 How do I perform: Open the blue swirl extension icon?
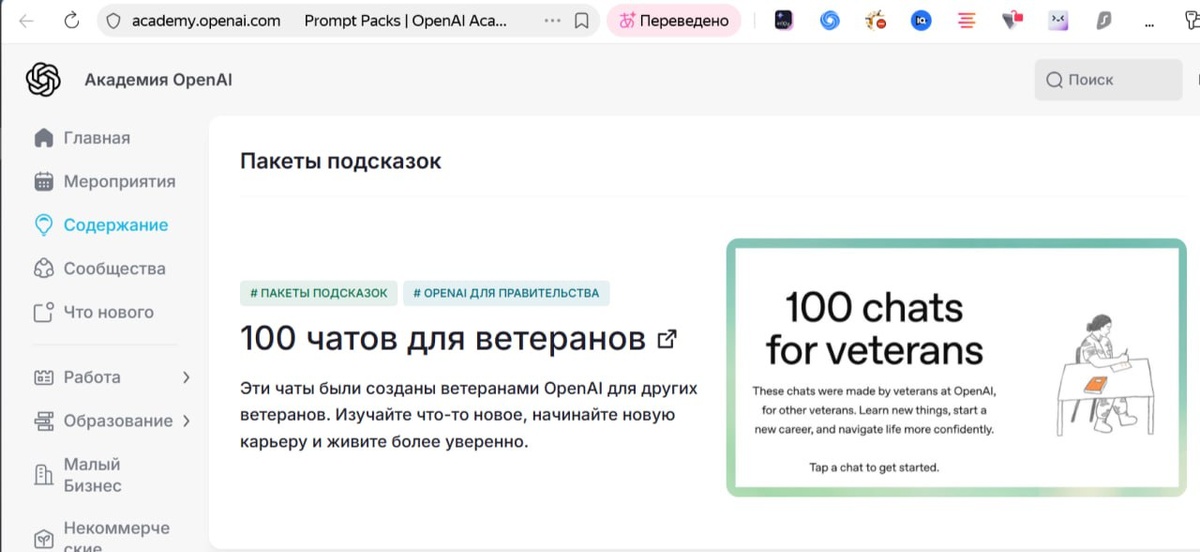tap(829, 20)
